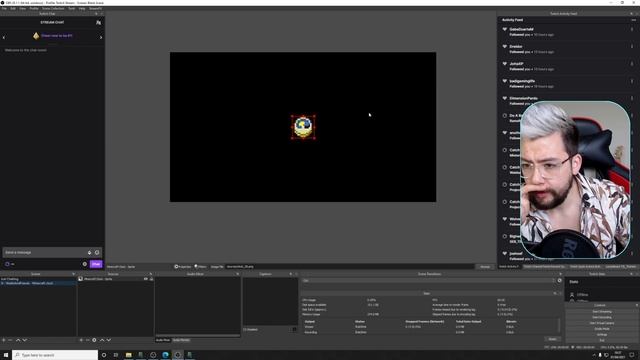Screen dimensions: 640x360
Task: Open source Filters in the source toolbar
Action: (200, 267)
